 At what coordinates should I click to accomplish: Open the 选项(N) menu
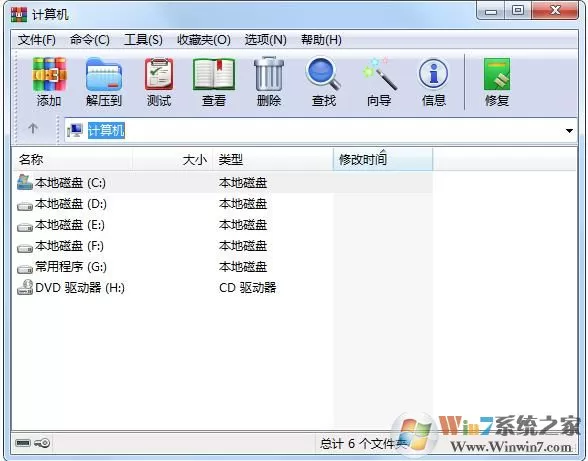(266, 40)
